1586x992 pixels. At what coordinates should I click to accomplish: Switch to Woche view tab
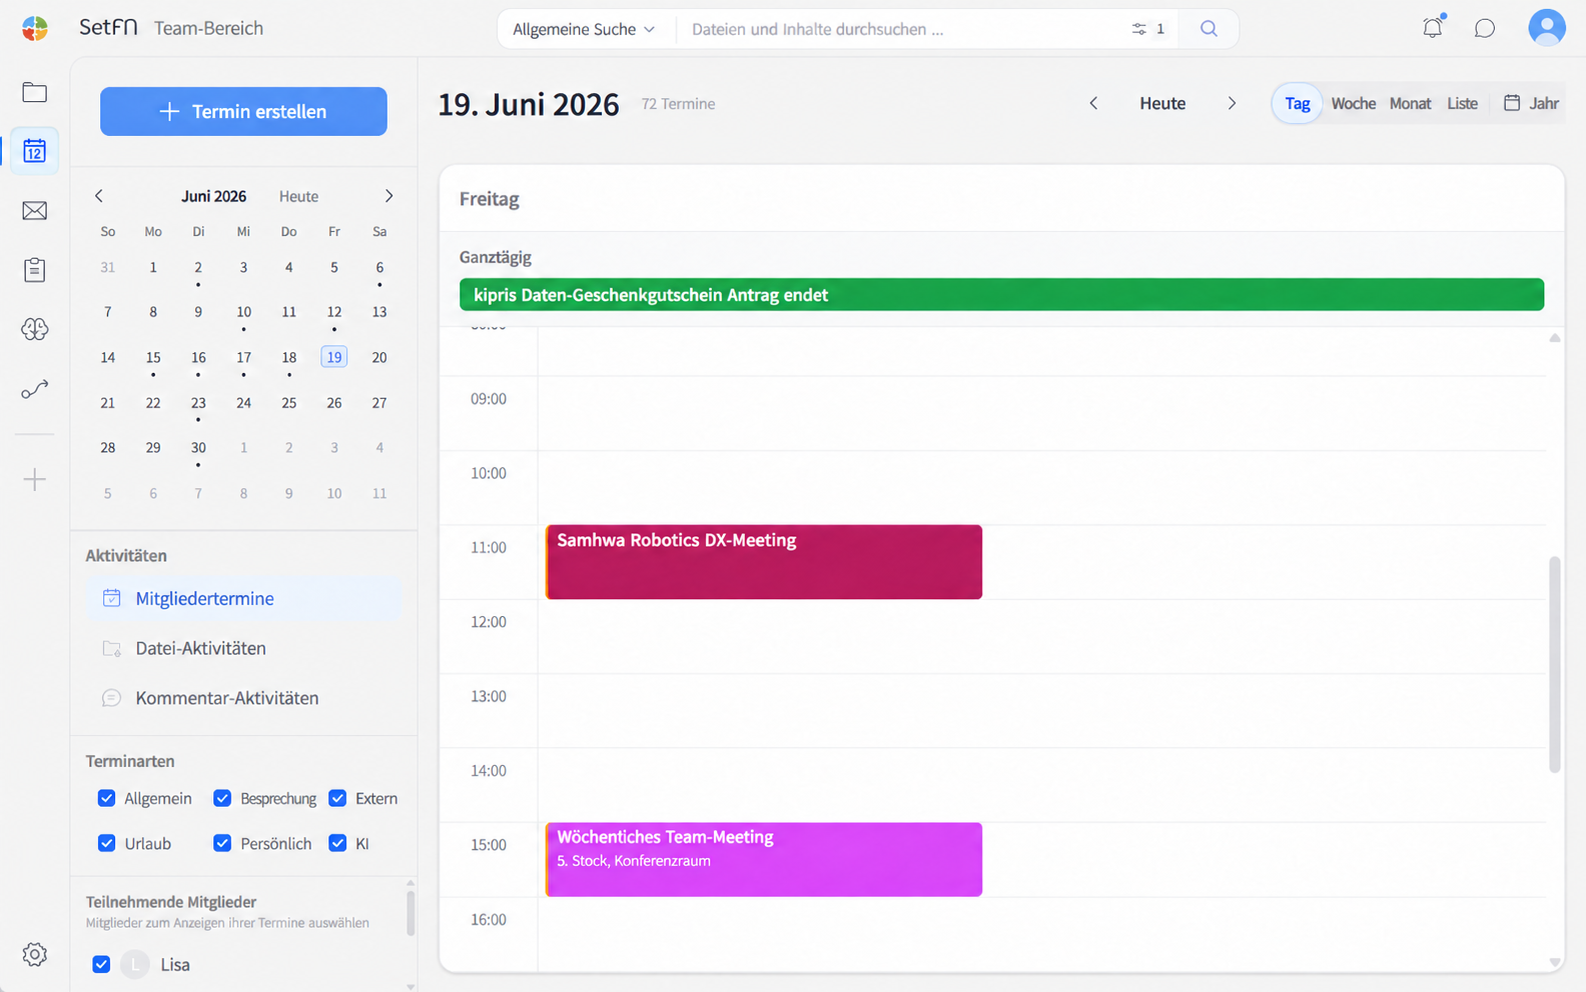1353,103
